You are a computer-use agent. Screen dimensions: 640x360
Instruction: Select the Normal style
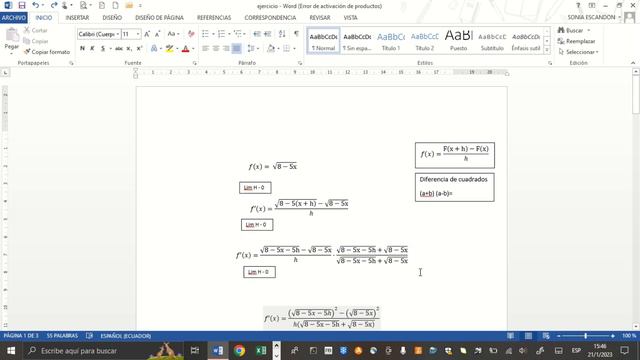click(323, 41)
